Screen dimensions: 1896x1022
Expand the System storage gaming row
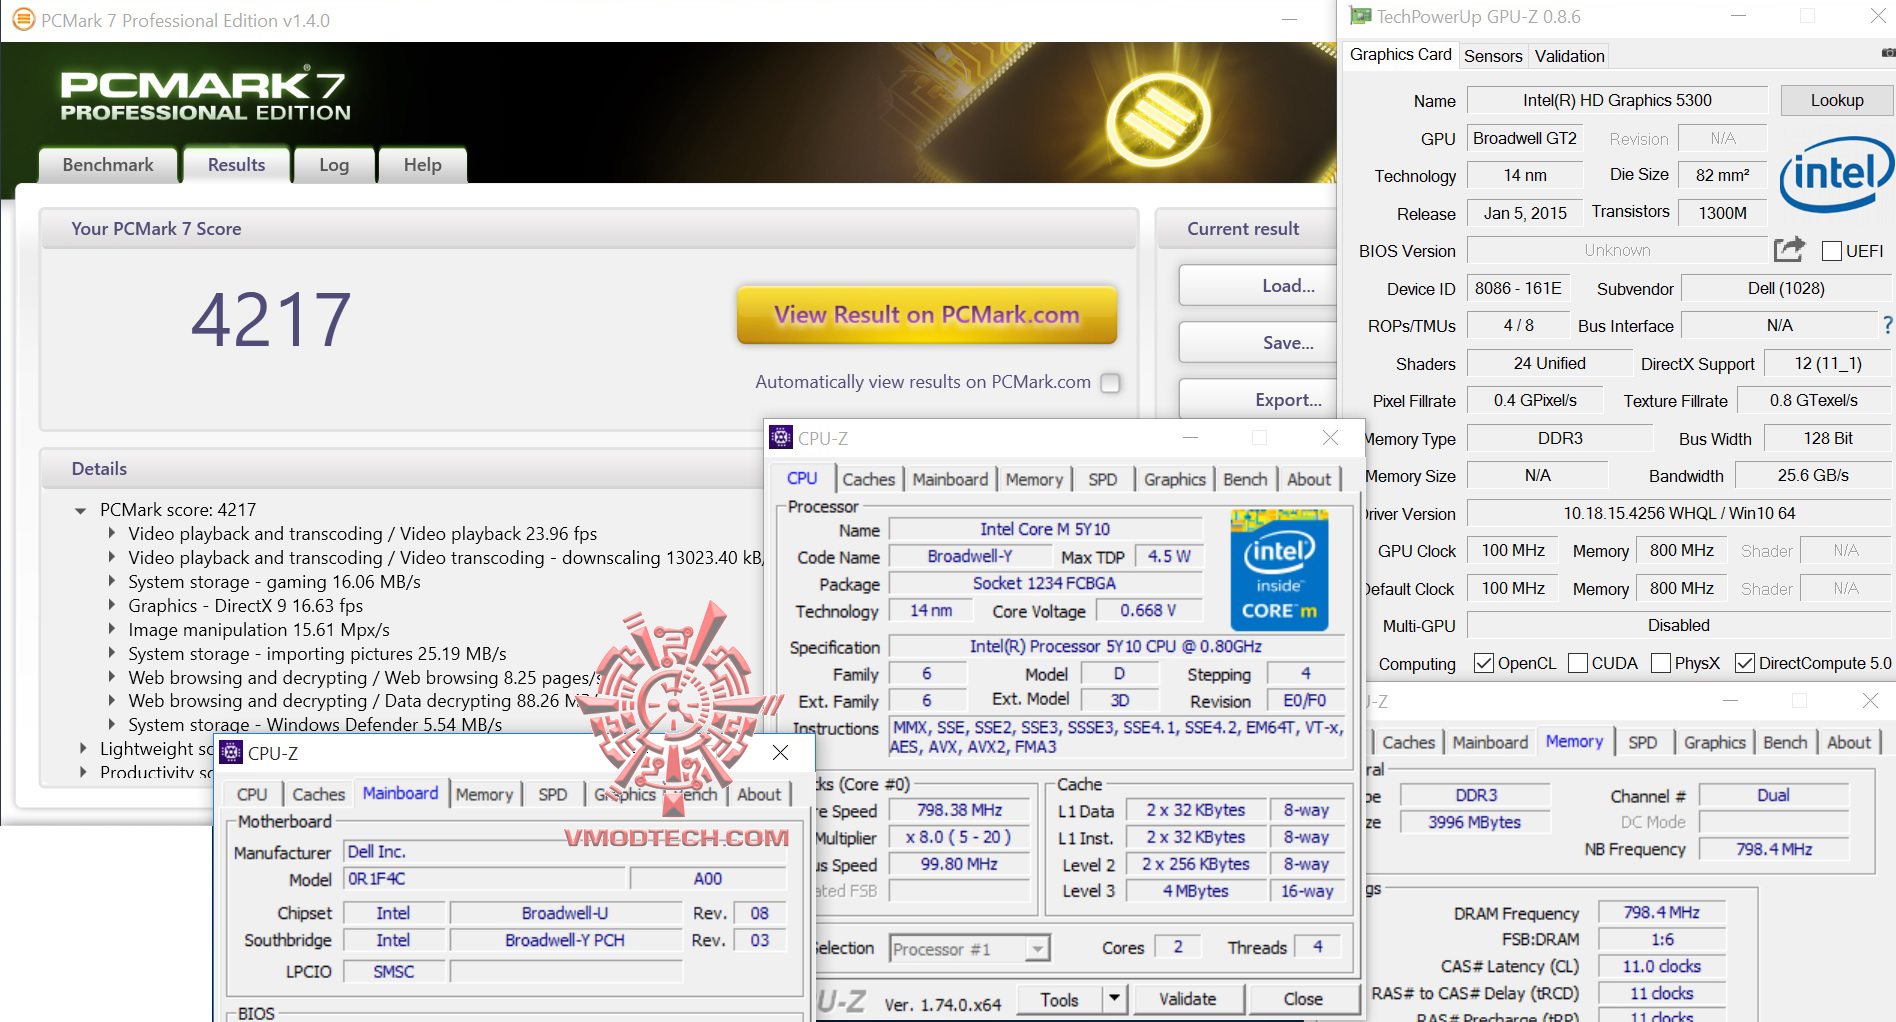[x=111, y=582]
